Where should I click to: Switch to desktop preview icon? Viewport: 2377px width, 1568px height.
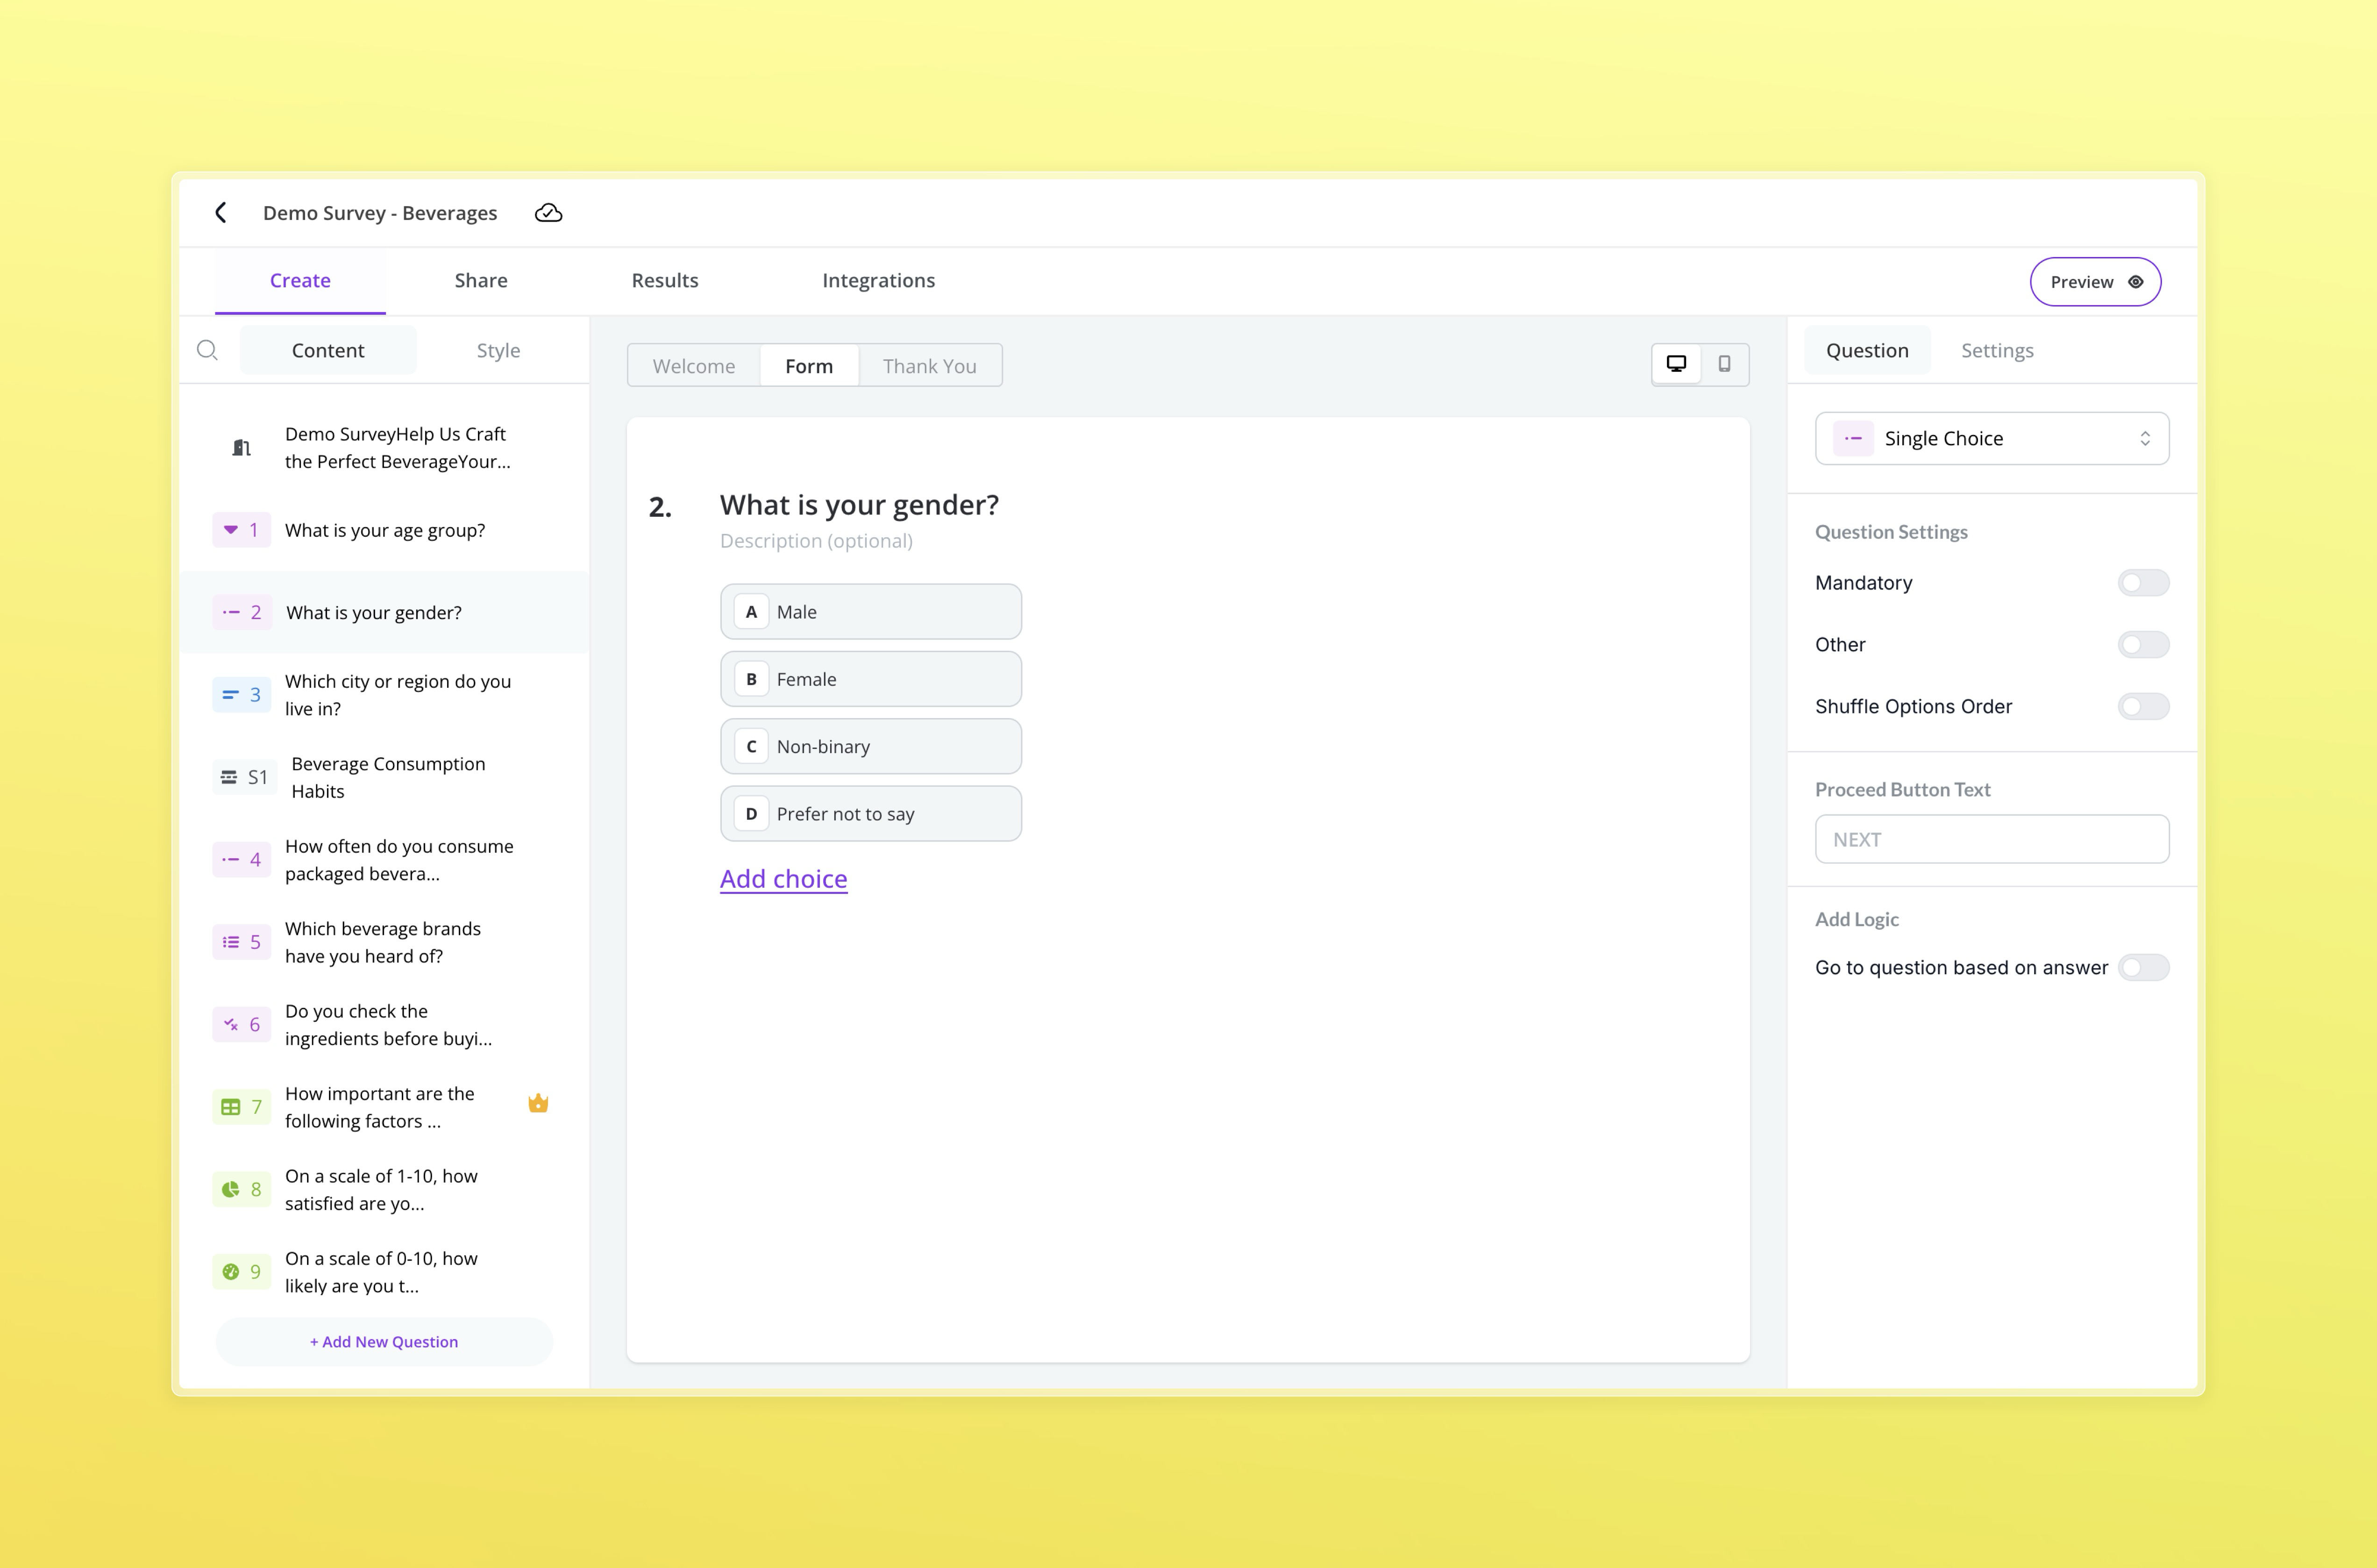pos(1676,364)
